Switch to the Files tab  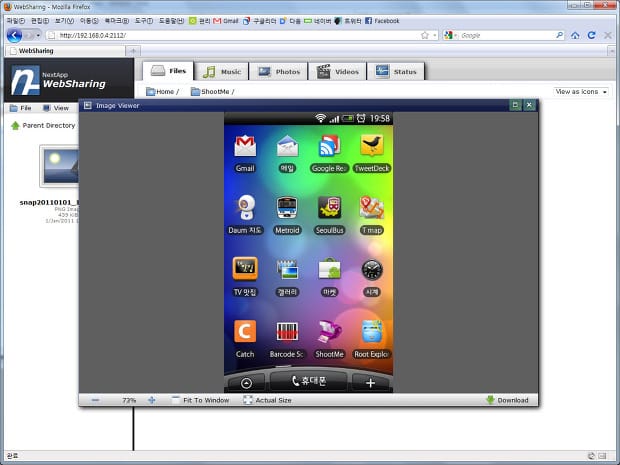(x=168, y=71)
